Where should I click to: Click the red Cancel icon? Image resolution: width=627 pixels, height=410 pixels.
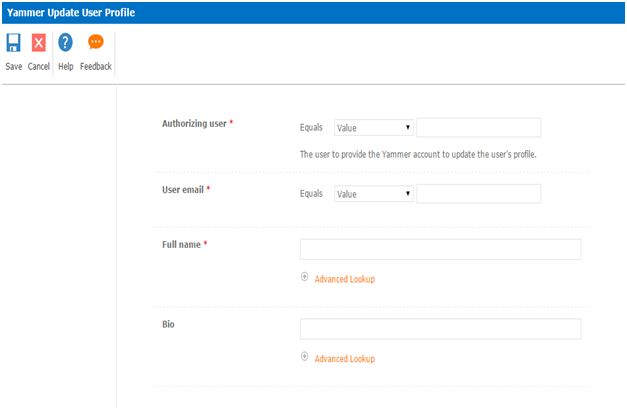click(39, 43)
